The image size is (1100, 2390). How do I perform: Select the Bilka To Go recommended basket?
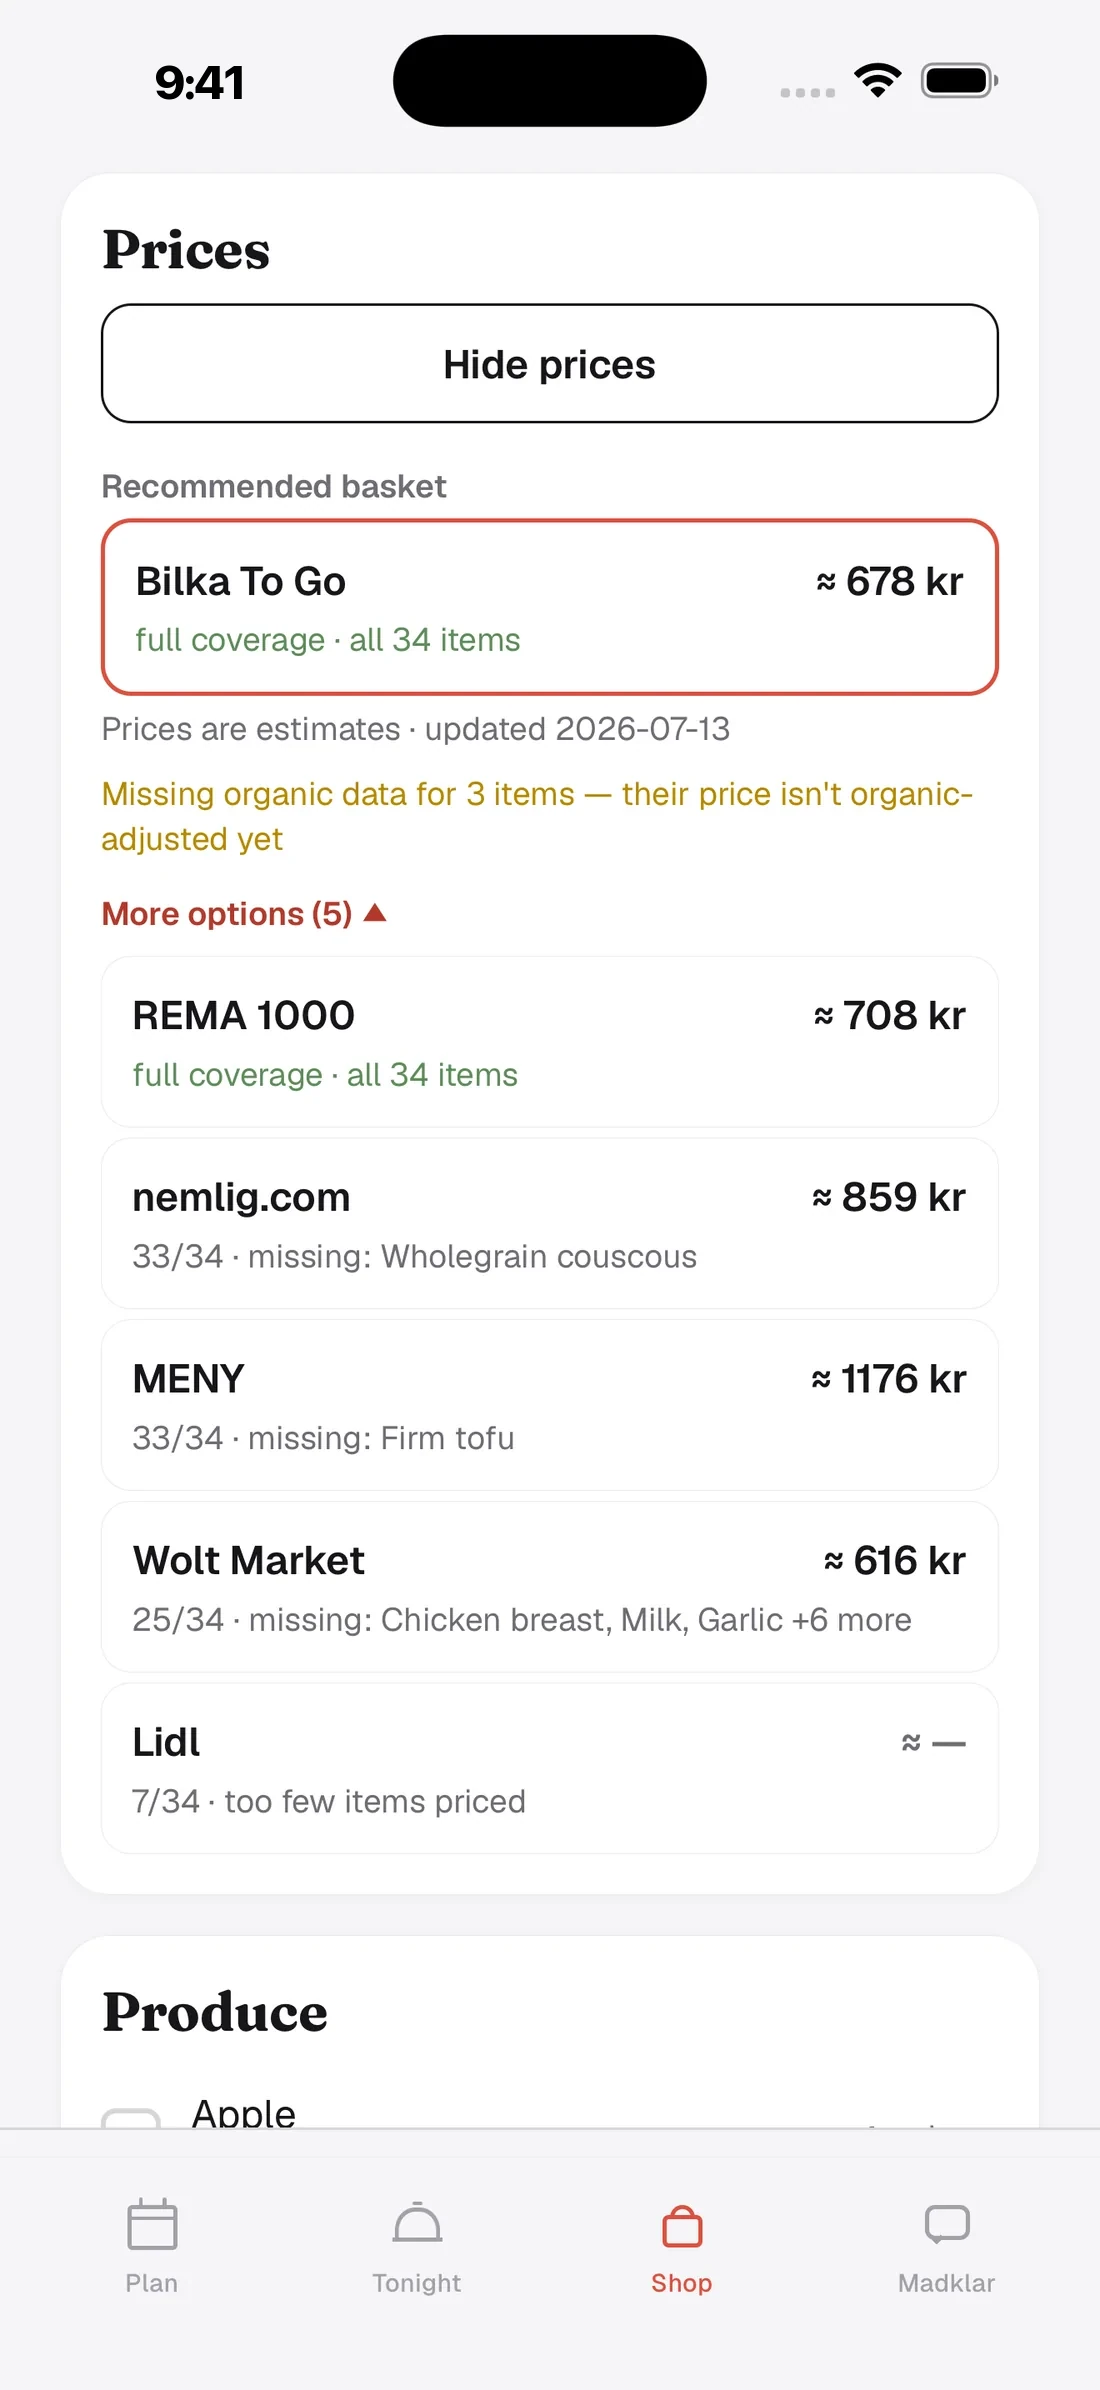pos(550,607)
